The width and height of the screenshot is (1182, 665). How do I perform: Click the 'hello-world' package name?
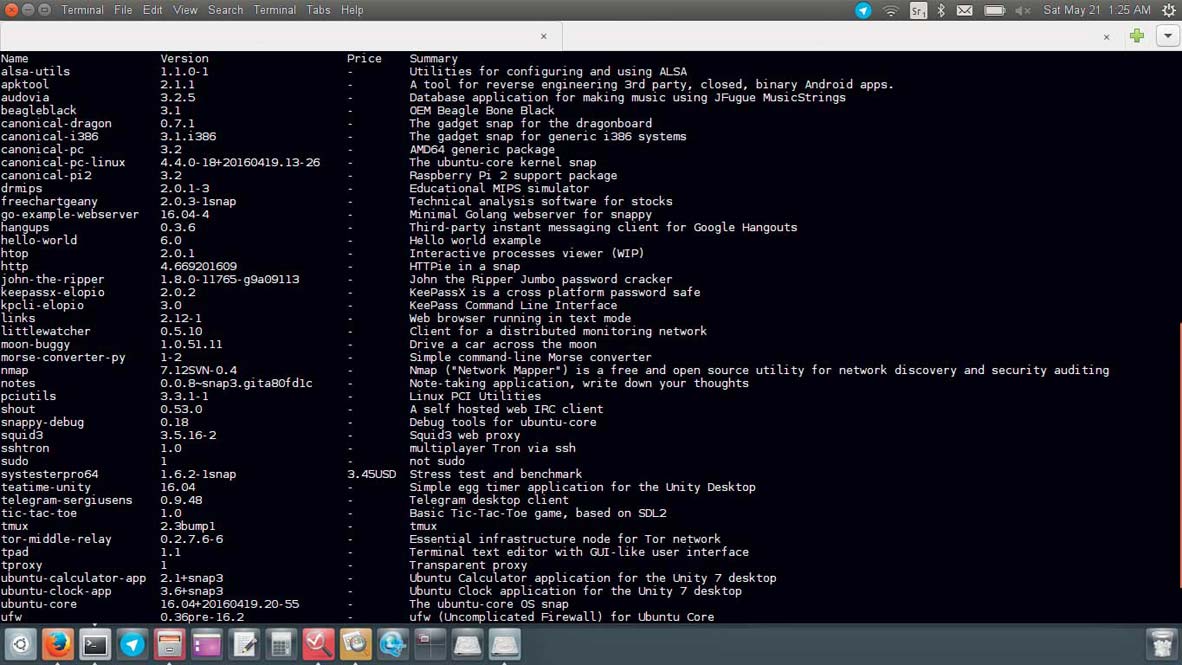pos(38,241)
